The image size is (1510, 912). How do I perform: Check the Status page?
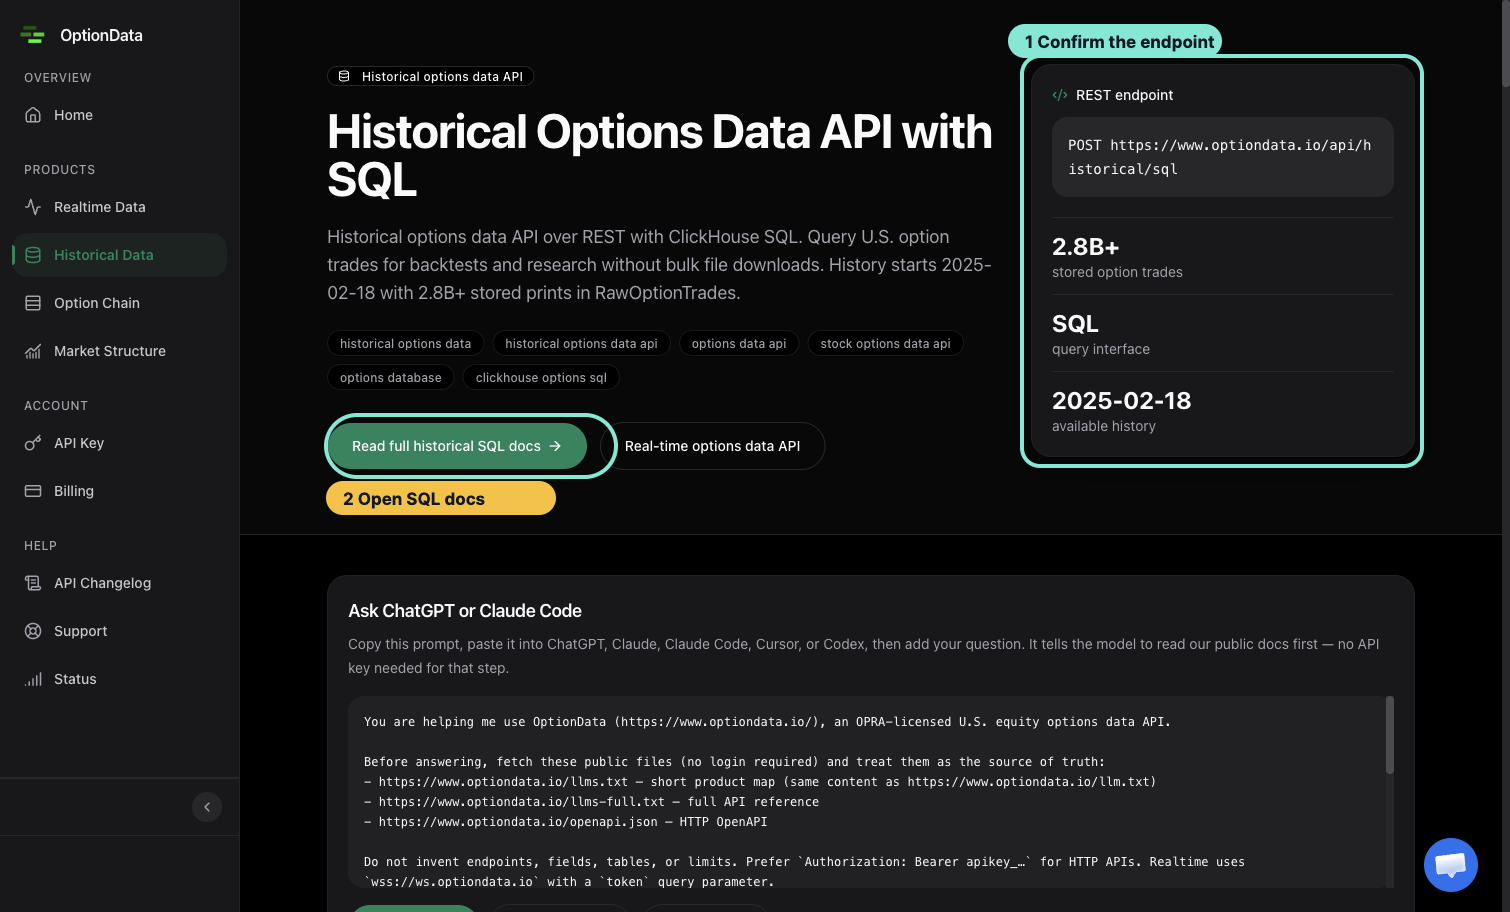119,679
